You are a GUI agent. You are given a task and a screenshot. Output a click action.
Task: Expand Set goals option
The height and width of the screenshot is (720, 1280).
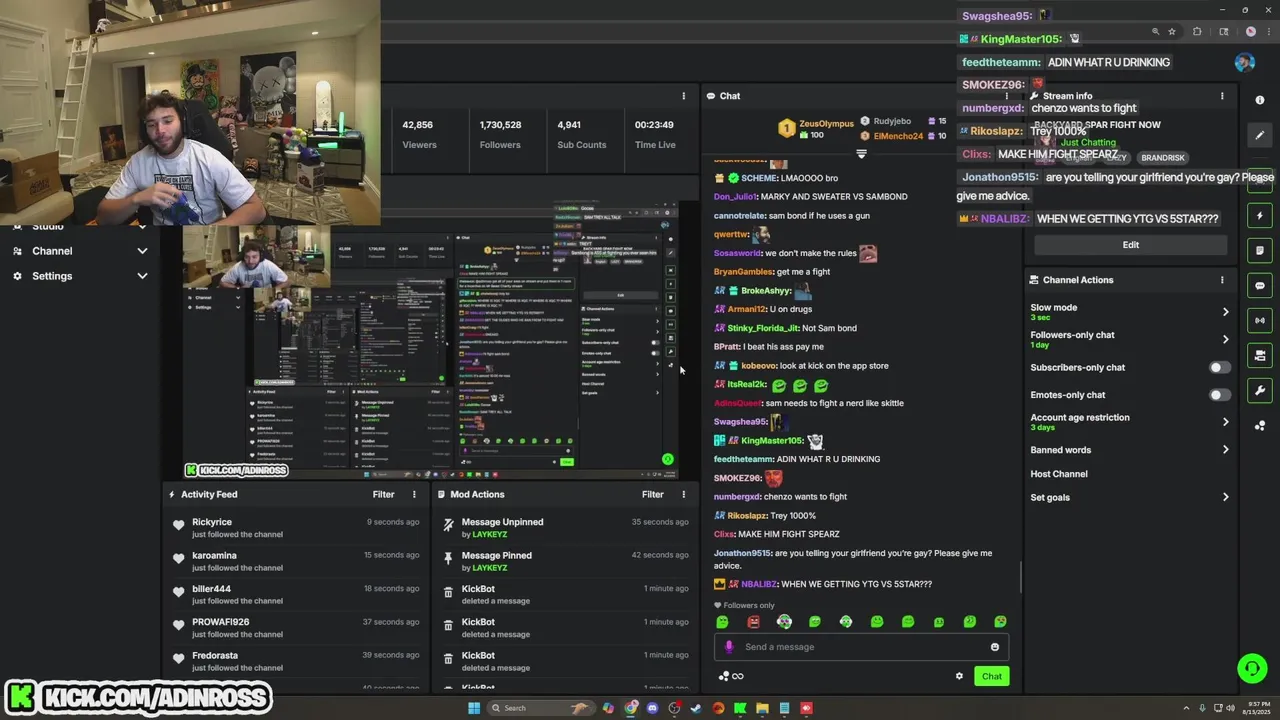[x=1225, y=497]
